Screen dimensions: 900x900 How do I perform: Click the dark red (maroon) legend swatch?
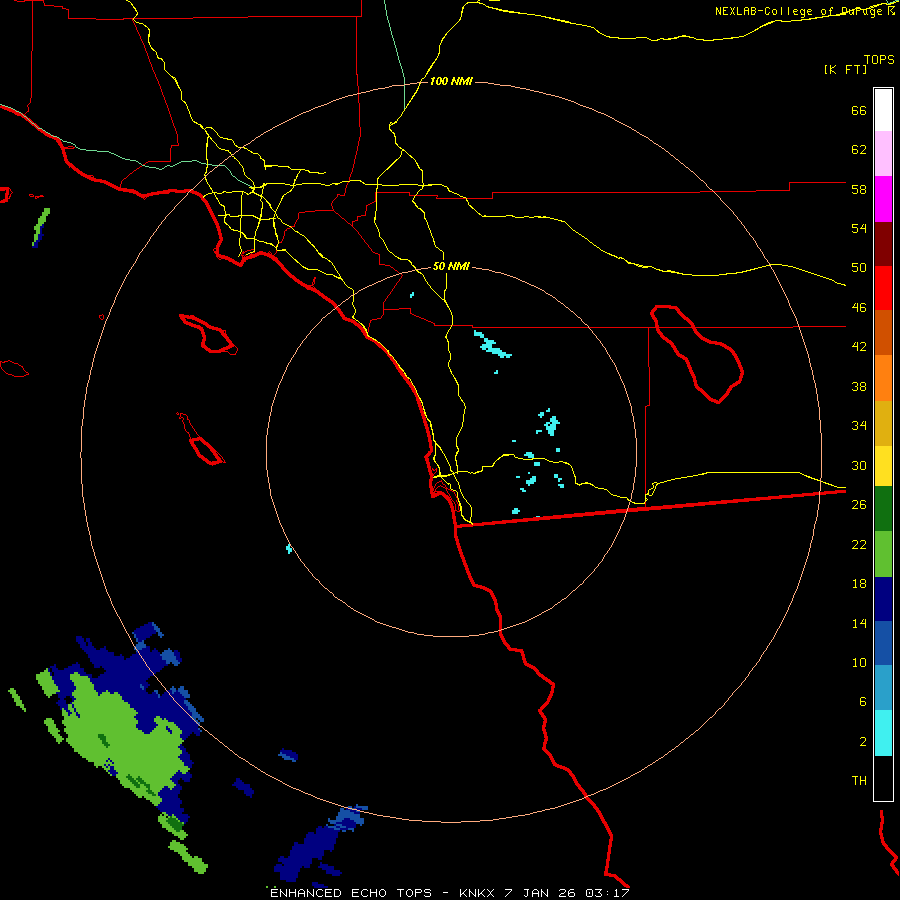click(883, 244)
